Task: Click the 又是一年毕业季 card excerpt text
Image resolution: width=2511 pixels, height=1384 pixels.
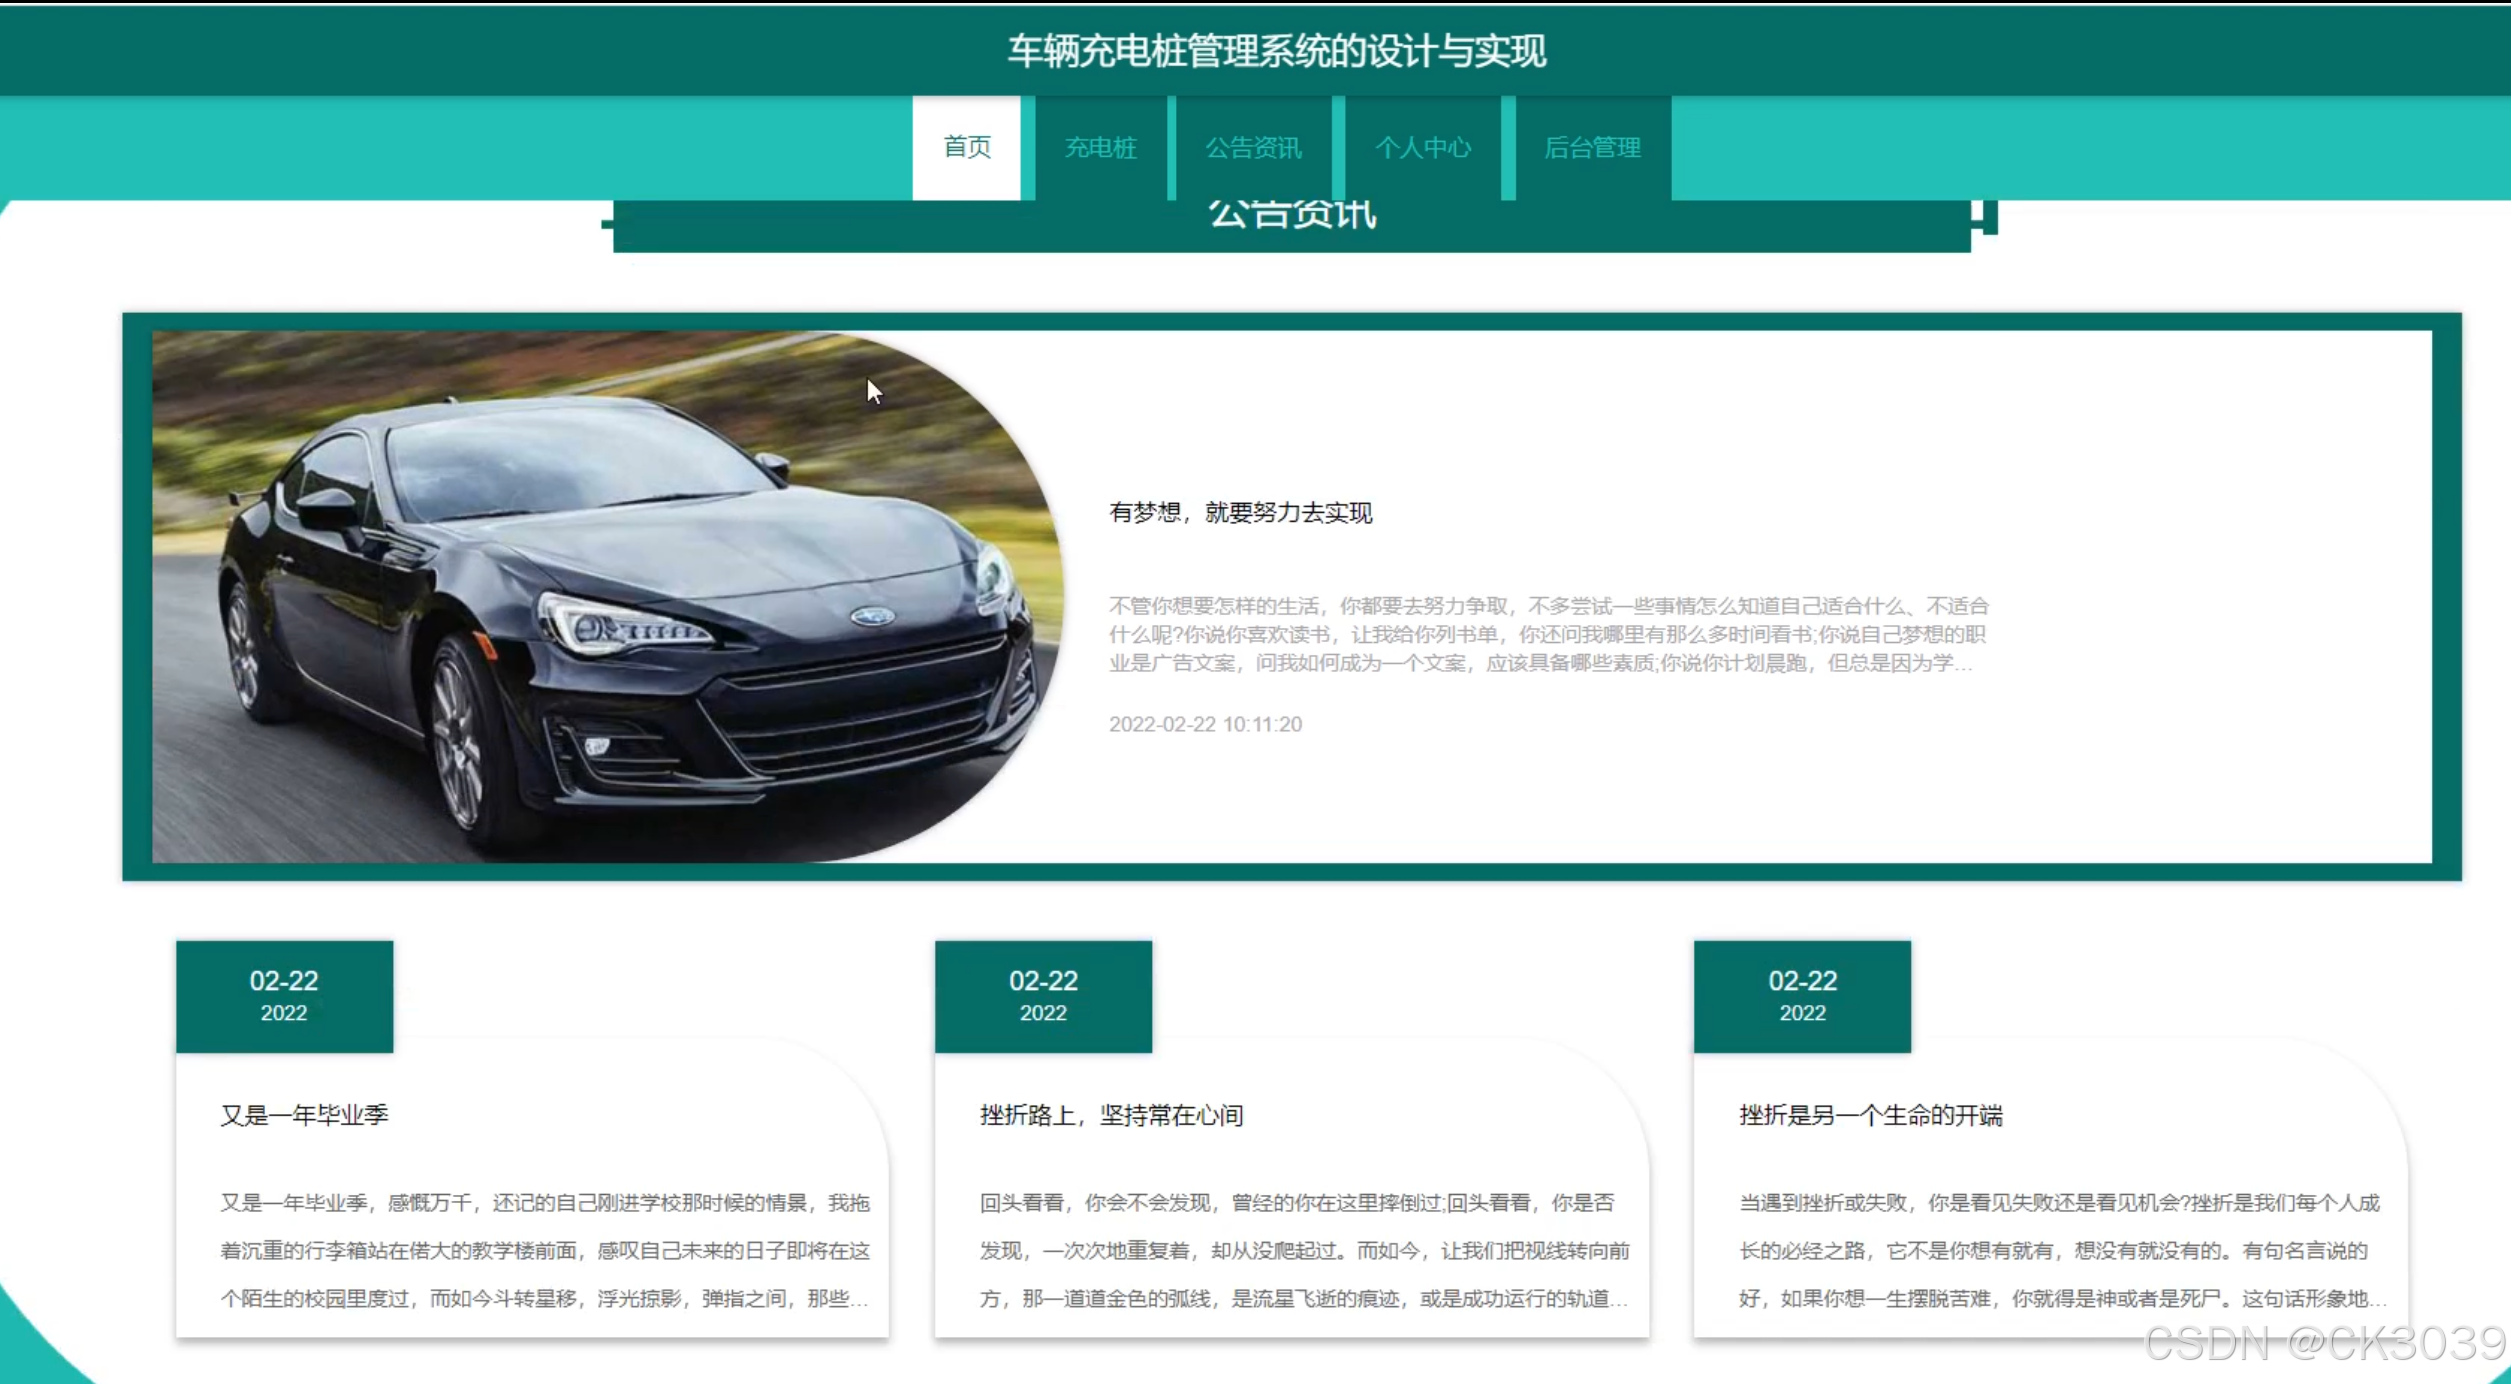Action: pos(545,1250)
